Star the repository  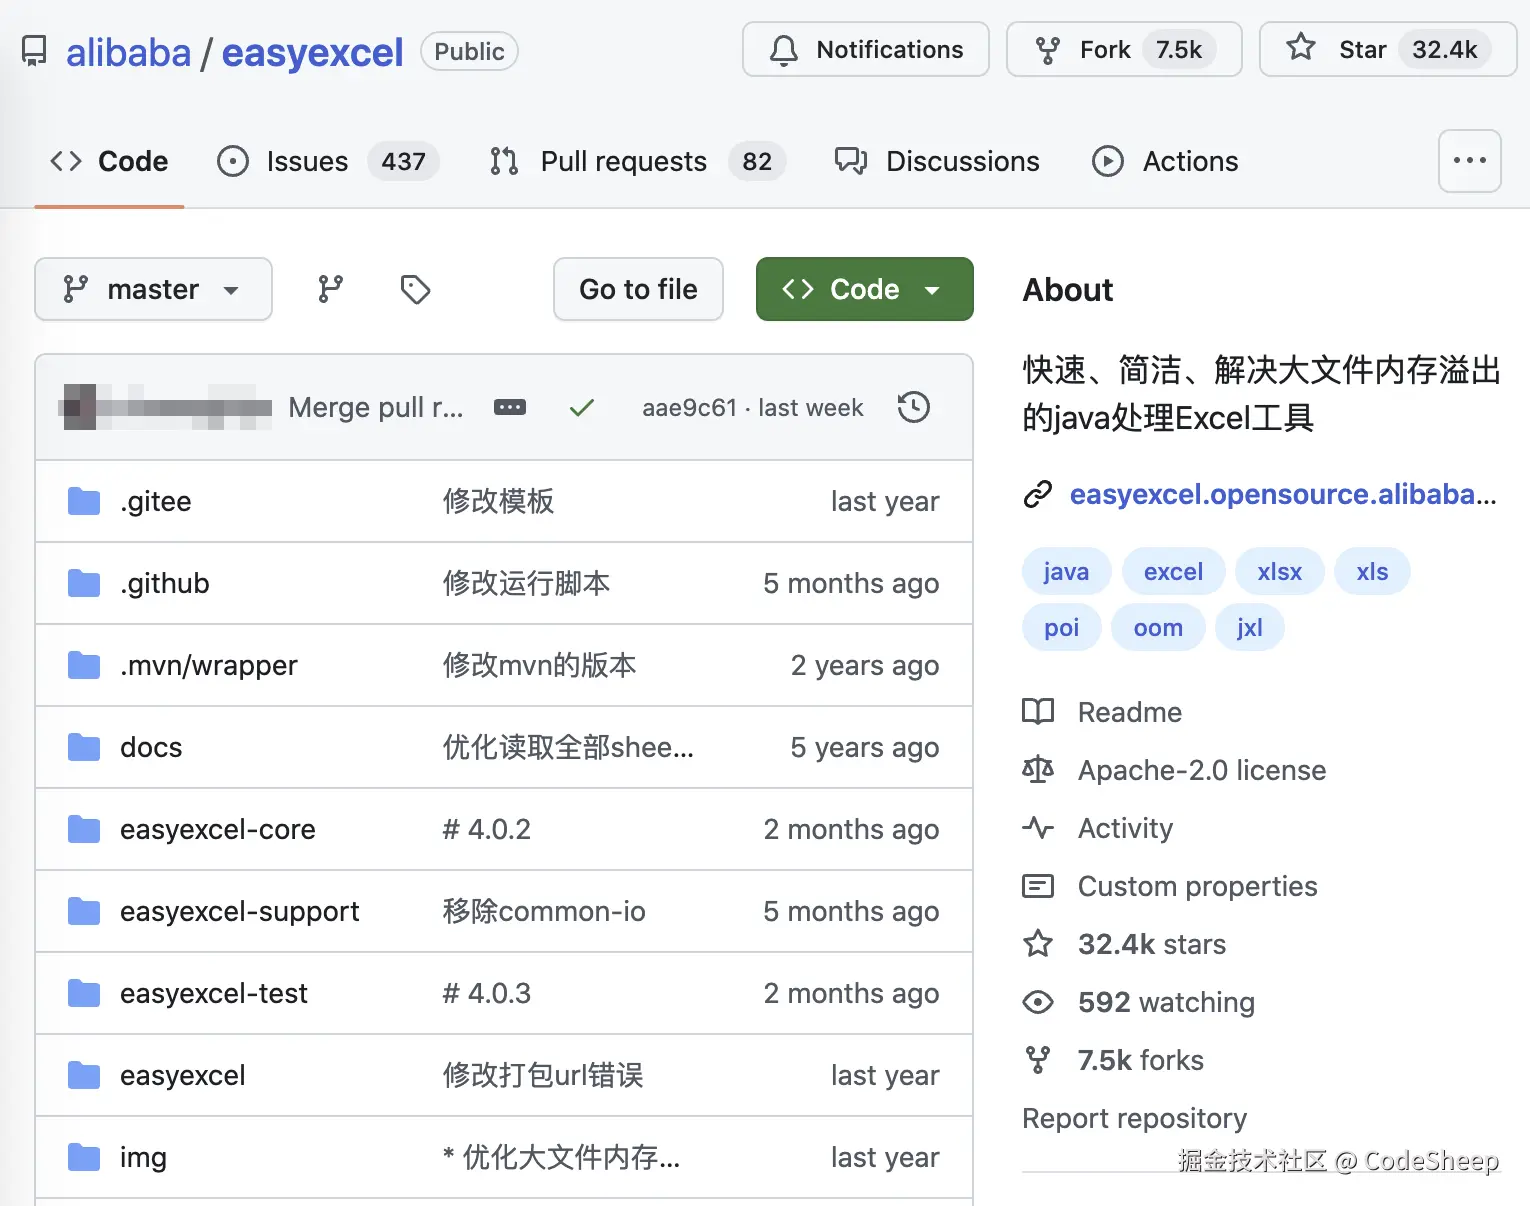1388,49
